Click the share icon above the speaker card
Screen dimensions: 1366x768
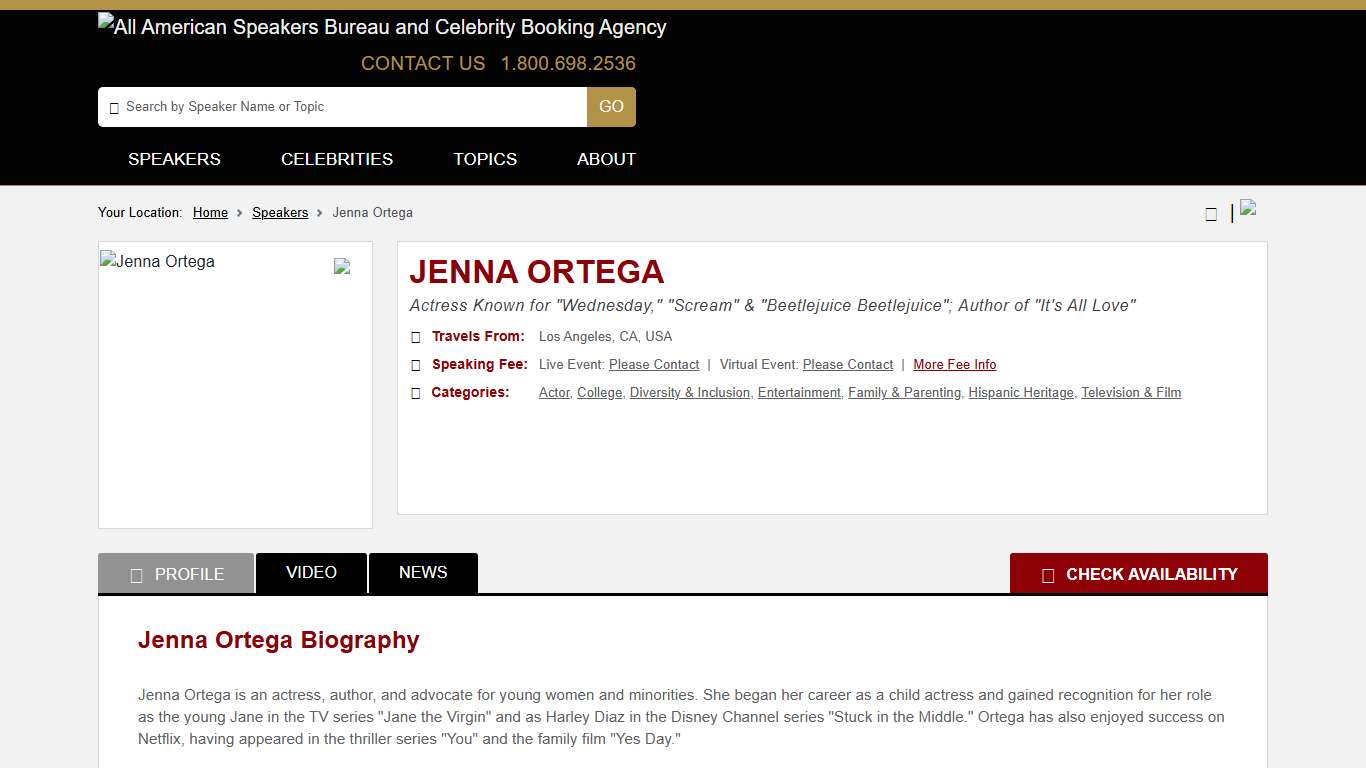click(x=1211, y=213)
